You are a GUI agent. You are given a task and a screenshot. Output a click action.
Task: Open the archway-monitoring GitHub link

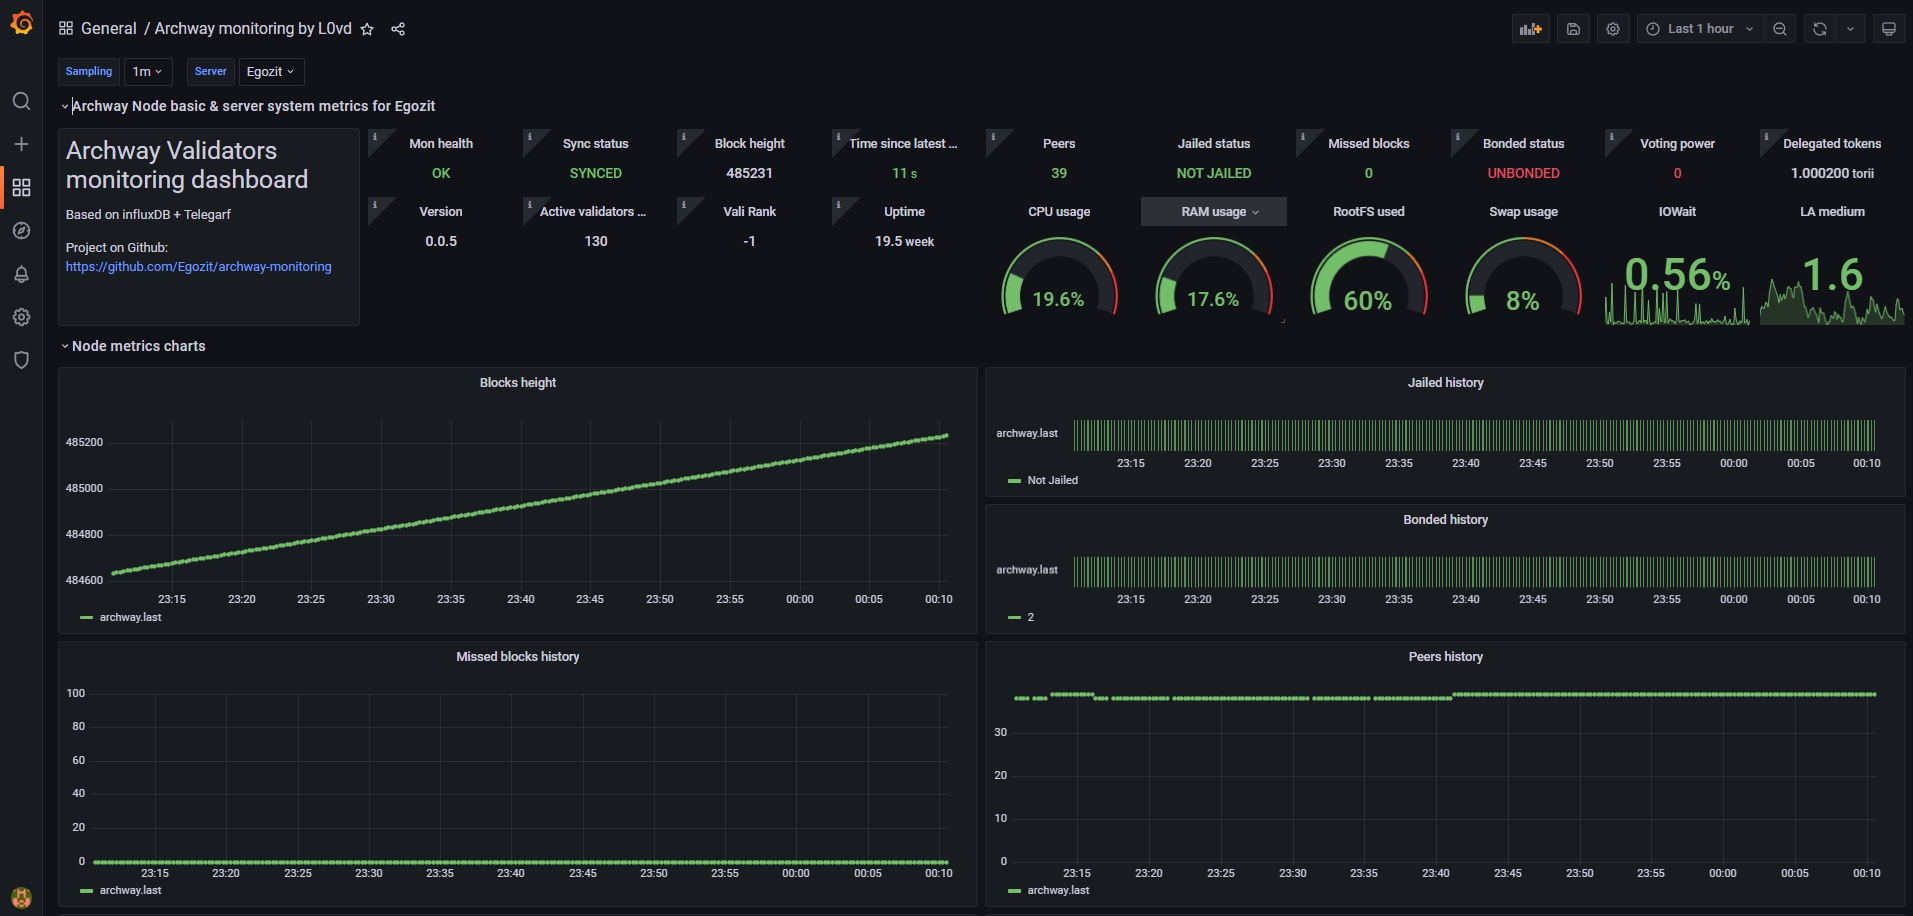[x=198, y=267]
